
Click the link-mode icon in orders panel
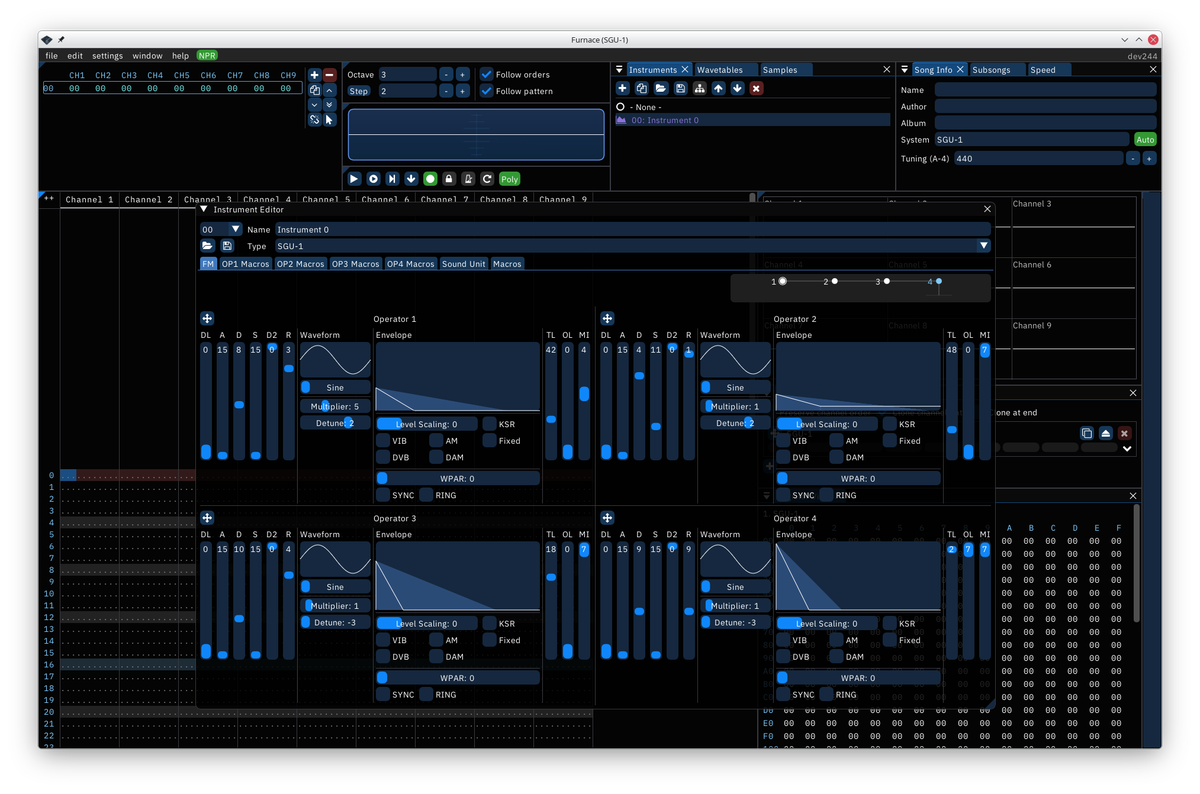pyautogui.click(x=314, y=120)
